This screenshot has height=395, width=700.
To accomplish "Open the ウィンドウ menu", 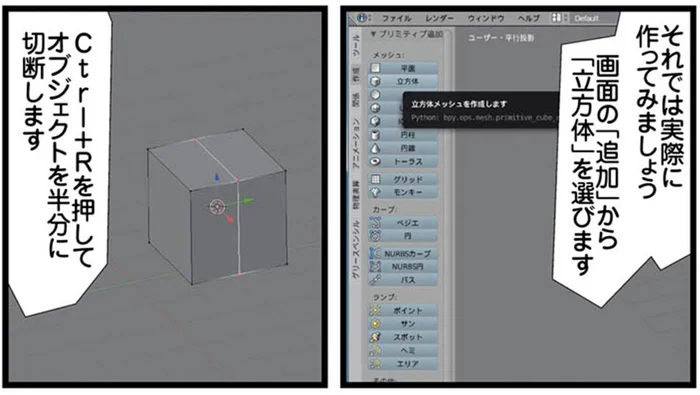I will coord(486,19).
